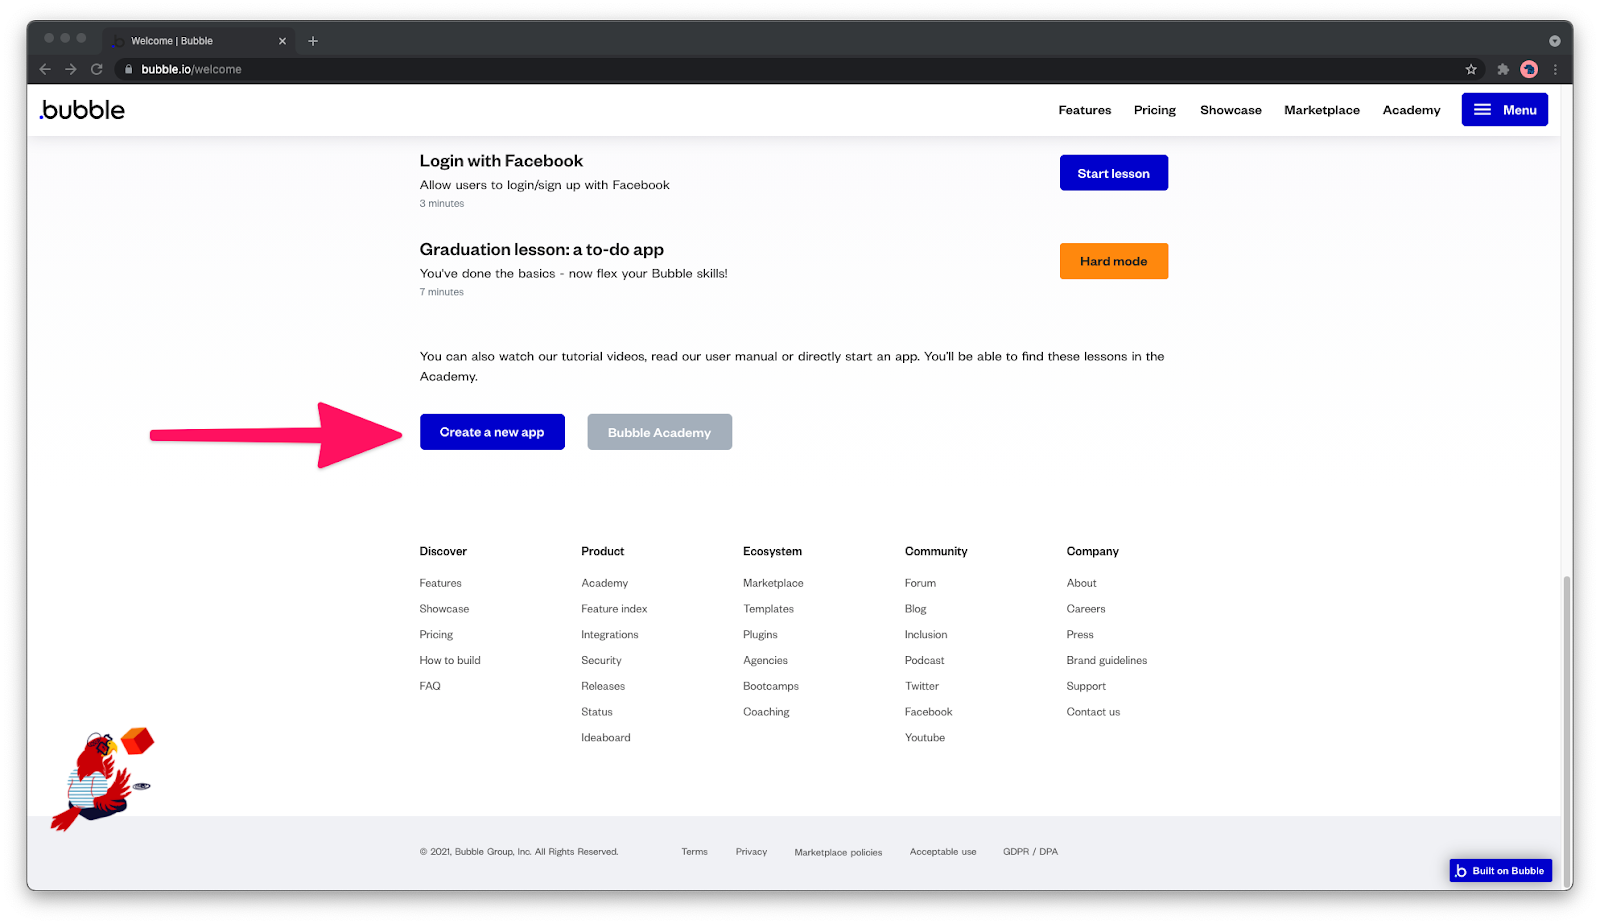Open Academy in top navigation

pyautogui.click(x=1412, y=110)
